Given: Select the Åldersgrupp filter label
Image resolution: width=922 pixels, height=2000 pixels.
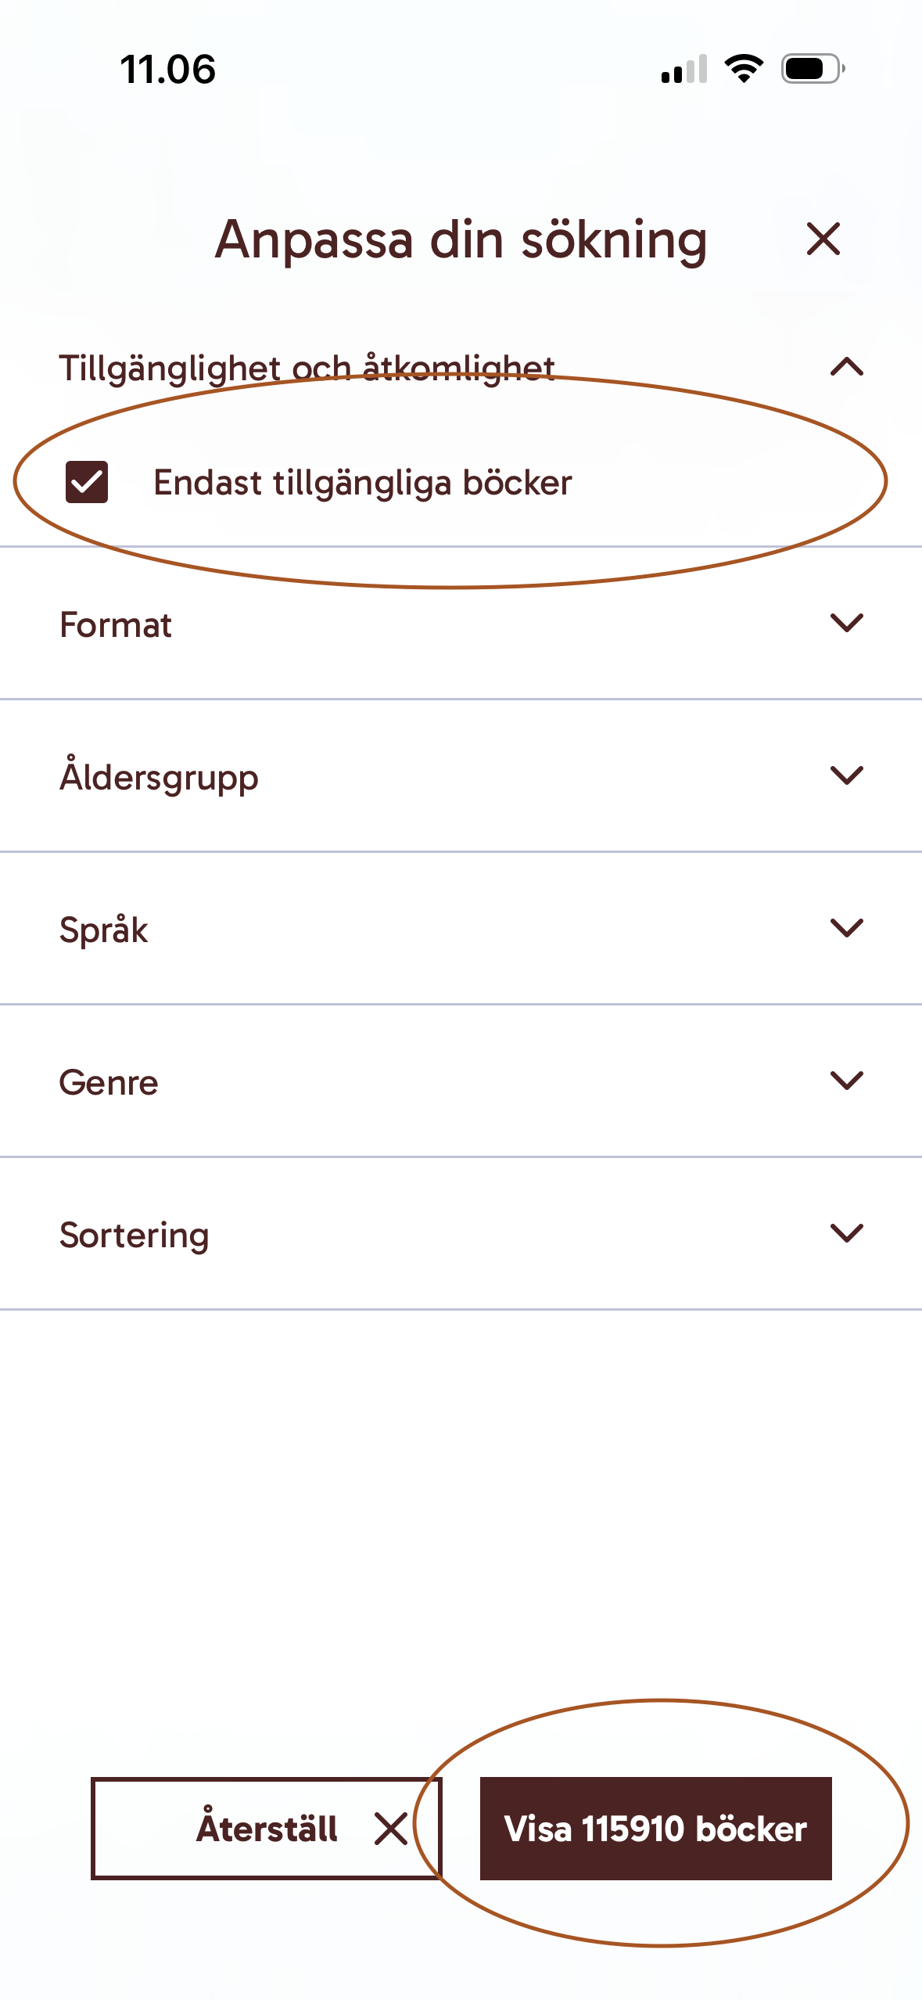Looking at the screenshot, I should click(159, 778).
